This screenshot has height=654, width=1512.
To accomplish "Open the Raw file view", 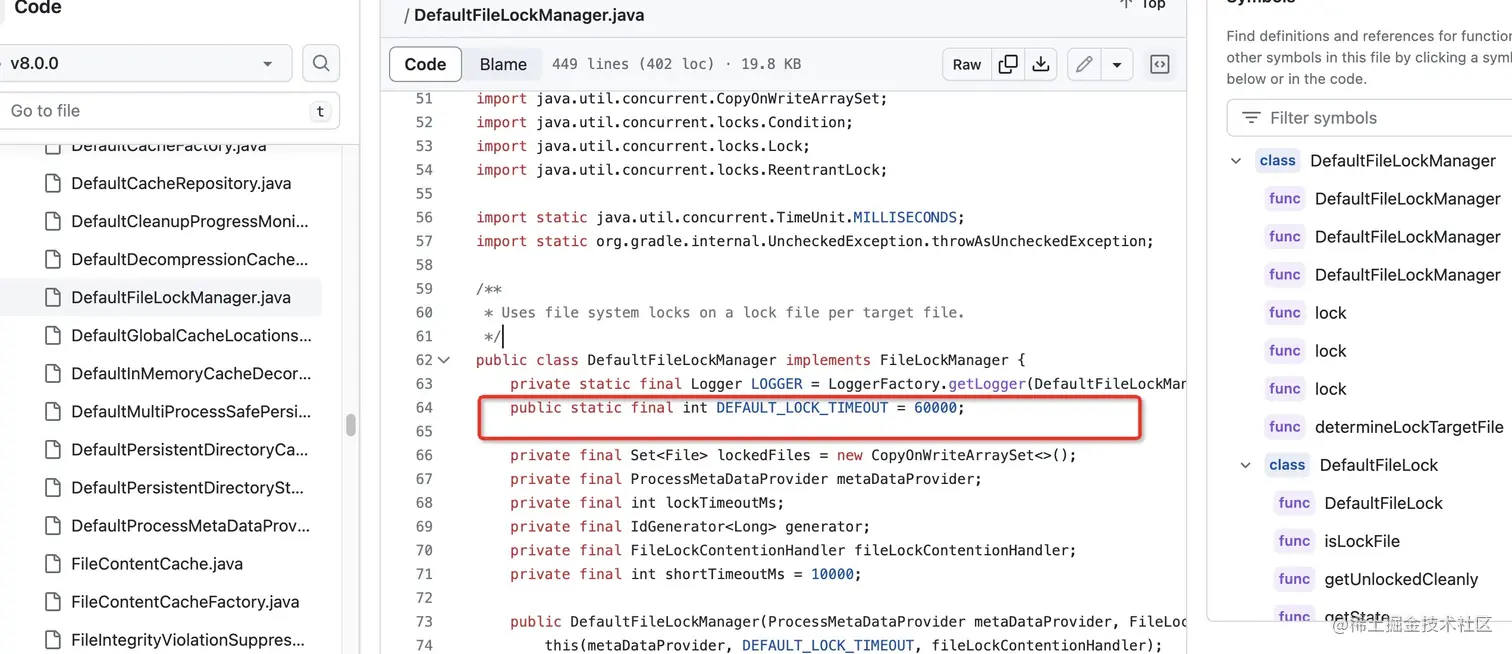I will [966, 64].
